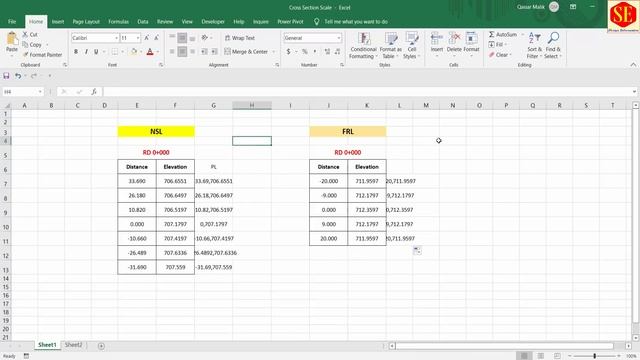
Task: Open Cell Styles gallery
Action: click(411, 45)
